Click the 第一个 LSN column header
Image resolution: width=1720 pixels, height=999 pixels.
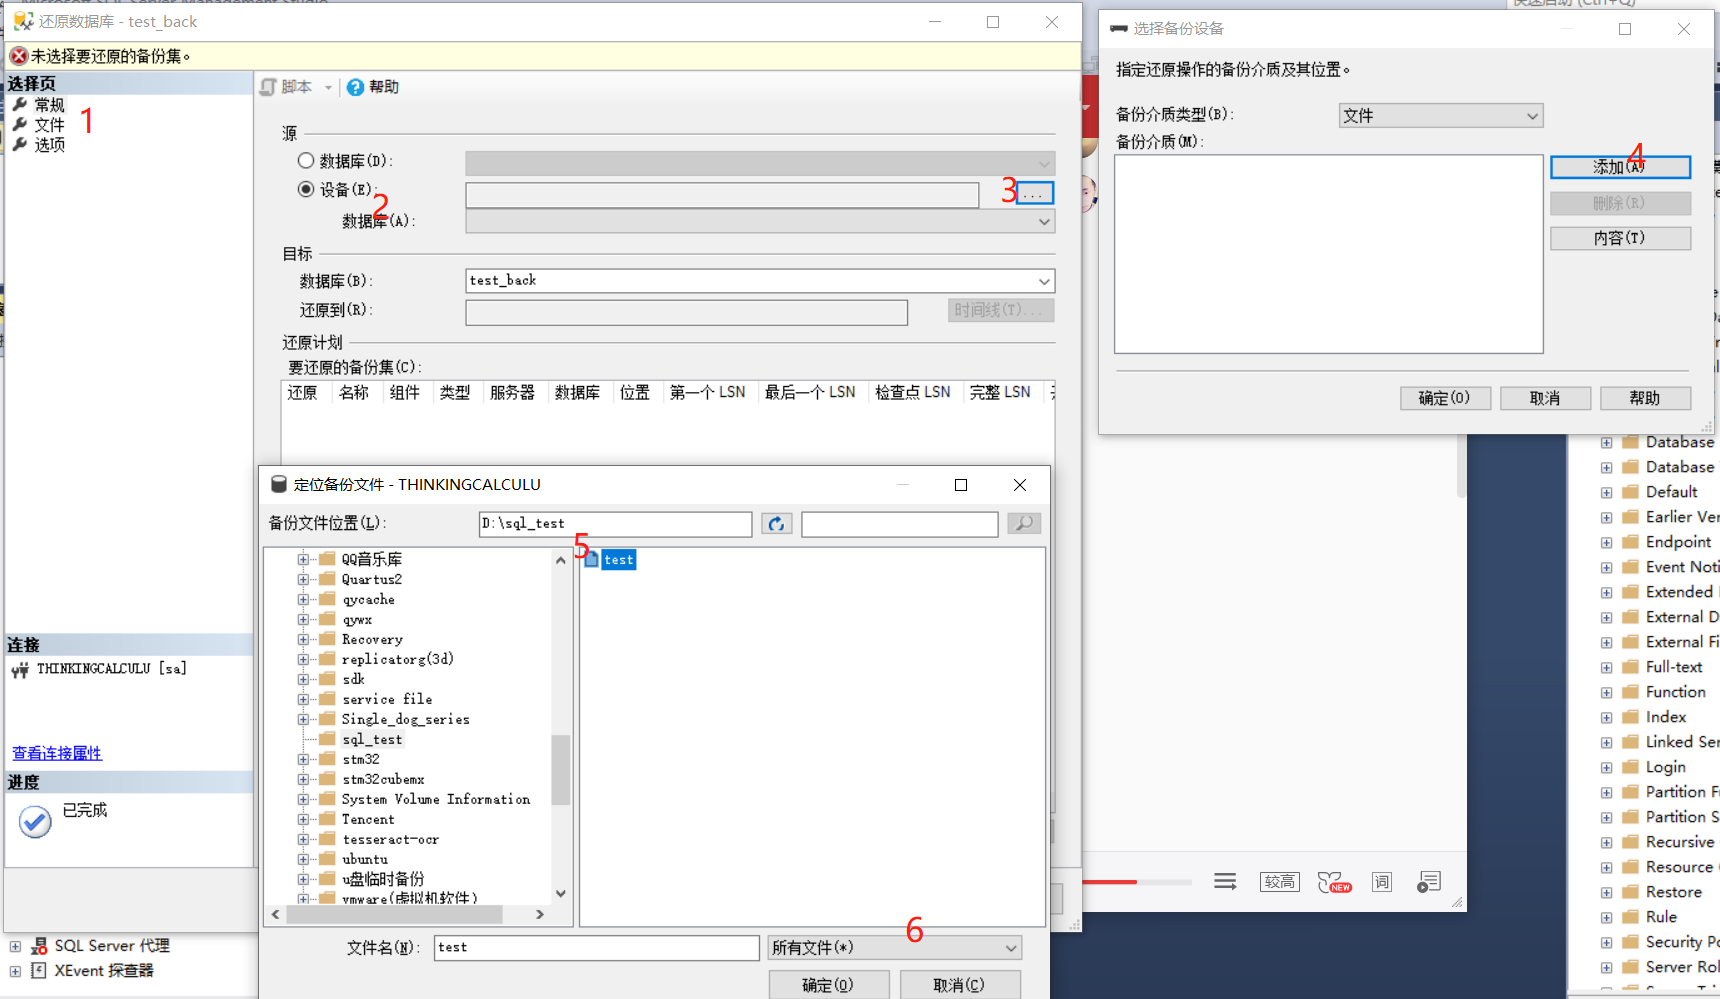[707, 393]
